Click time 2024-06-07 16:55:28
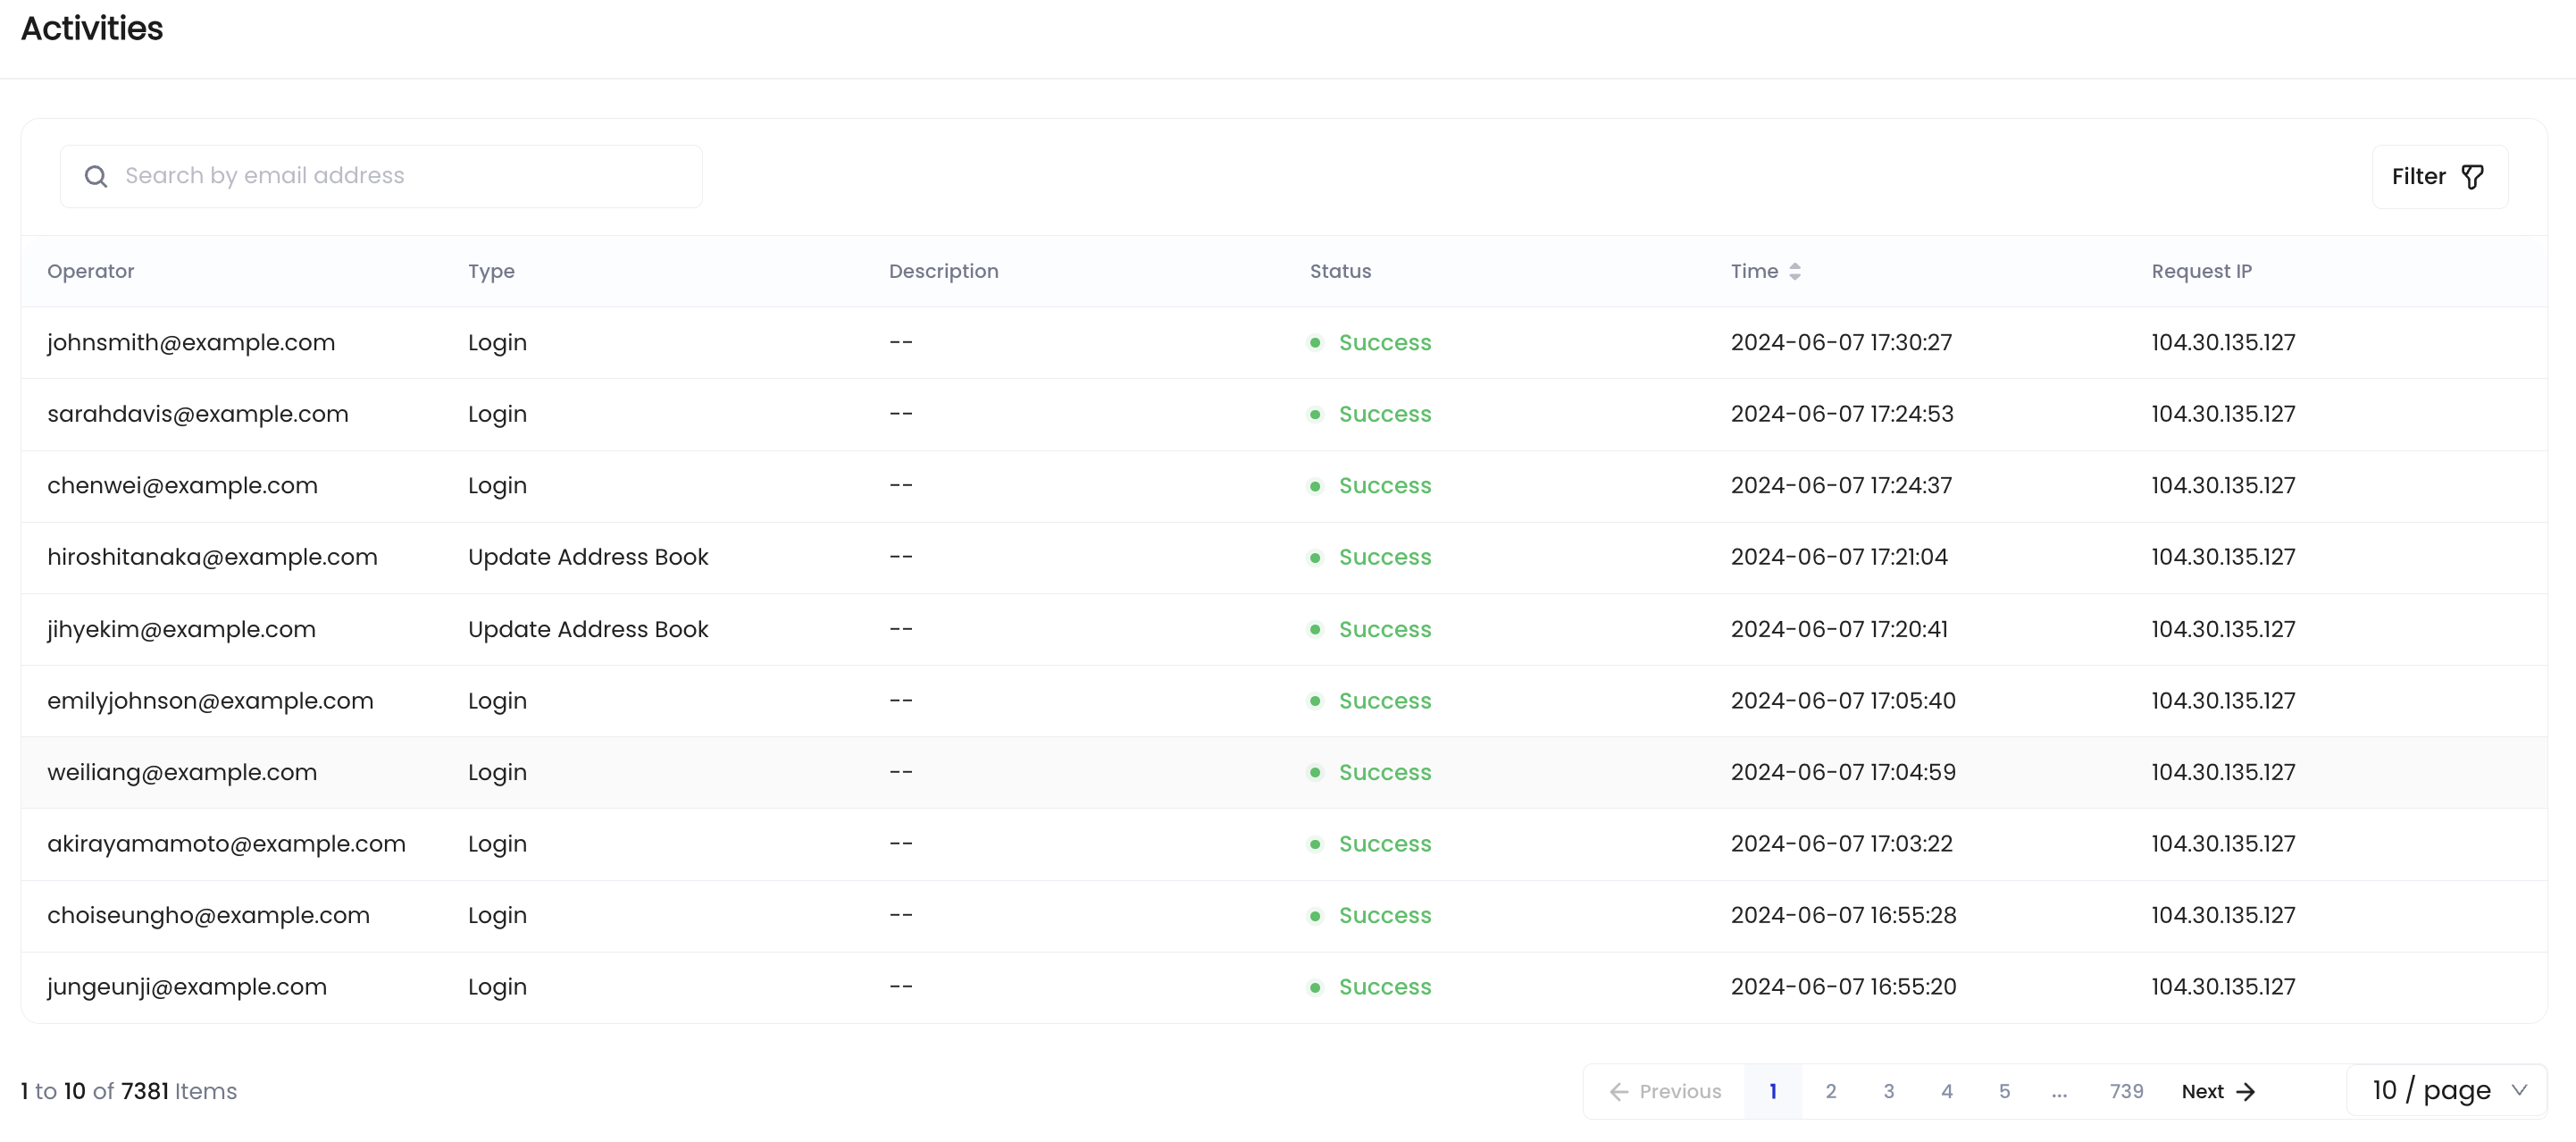2576x1142 pixels. [x=1843, y=916]
